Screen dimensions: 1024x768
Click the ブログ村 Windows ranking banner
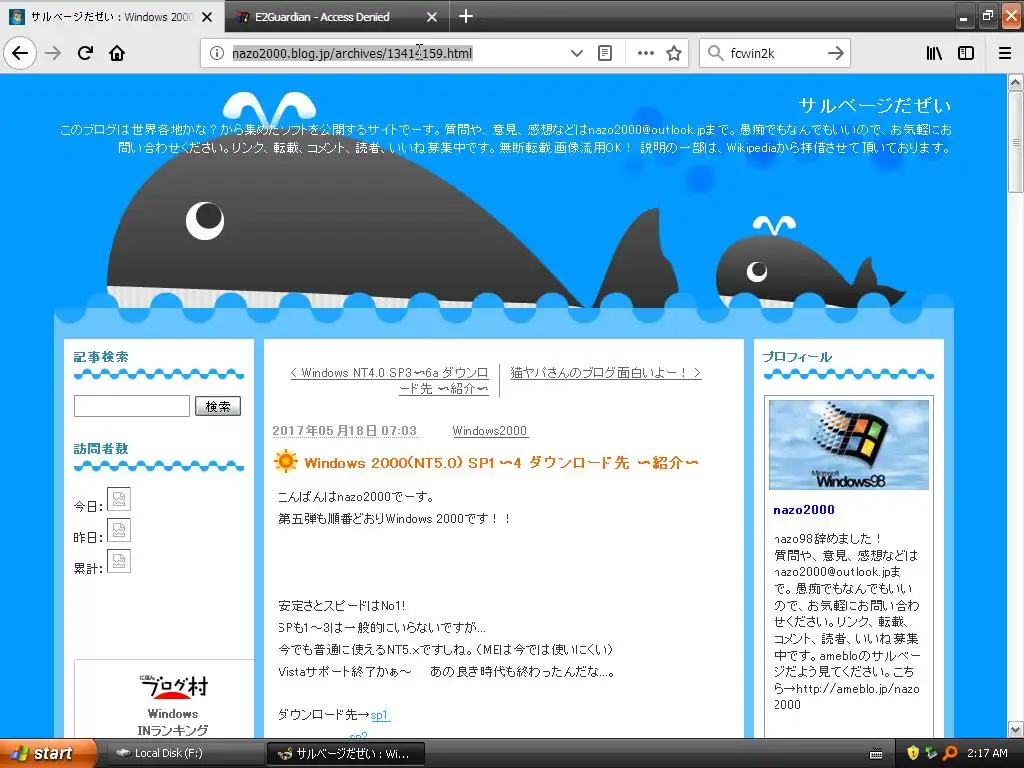click(x=172, y=705)
